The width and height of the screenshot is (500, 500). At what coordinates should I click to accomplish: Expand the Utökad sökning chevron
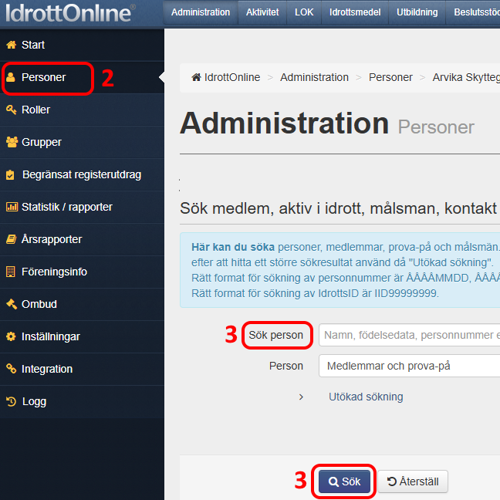(301, 397)
